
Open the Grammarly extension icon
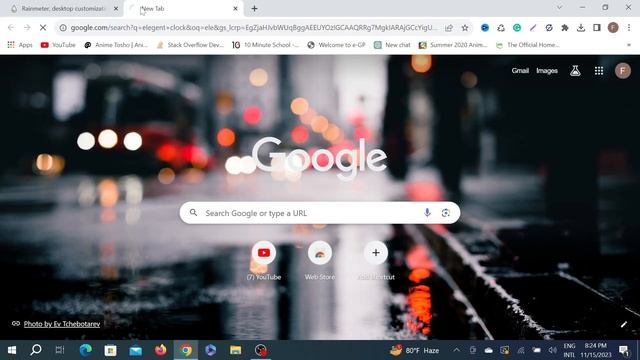[517, 28]
